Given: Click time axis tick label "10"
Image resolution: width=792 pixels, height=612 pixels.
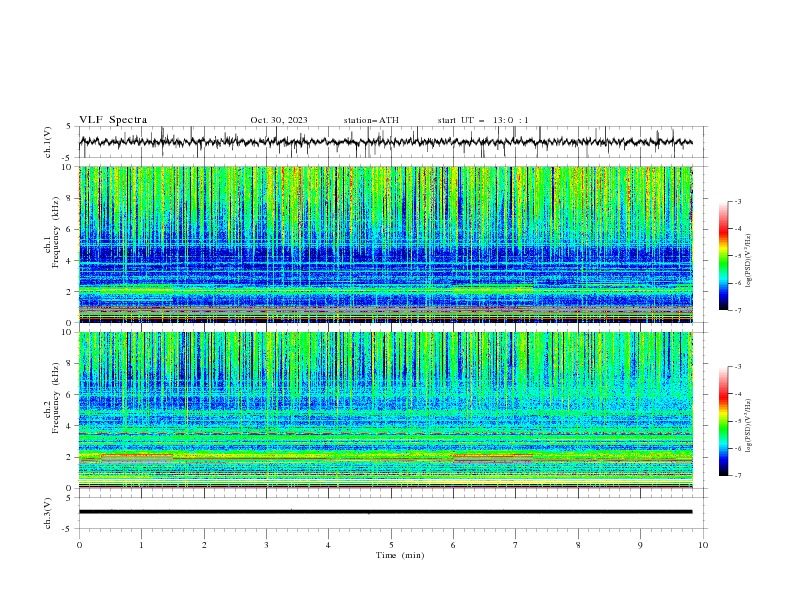Looking at the screenshot, I should point(703,545).
